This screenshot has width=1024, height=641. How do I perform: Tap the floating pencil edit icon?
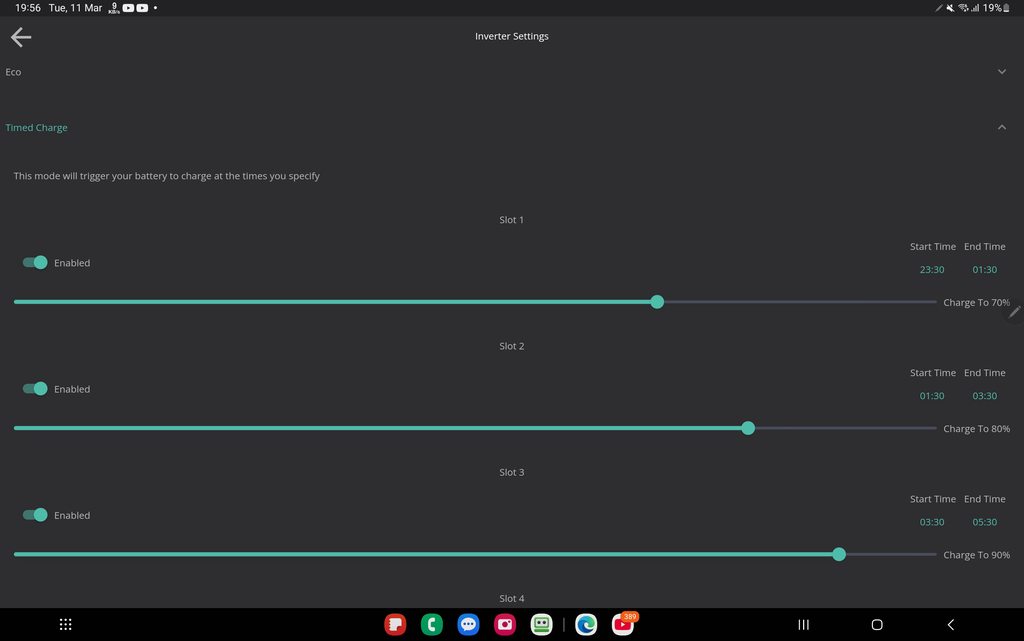click(x=1014, y=312)
